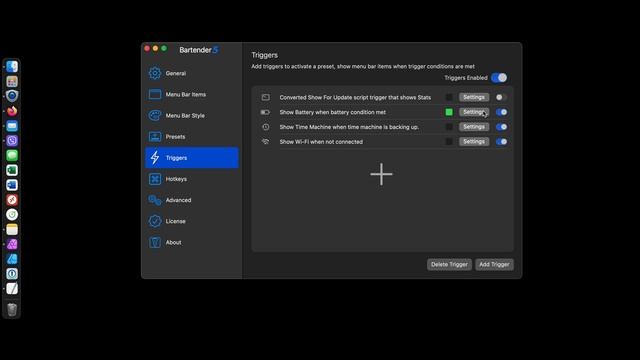Disable the Show Time Machine trigger switch

tap(501, 127)
